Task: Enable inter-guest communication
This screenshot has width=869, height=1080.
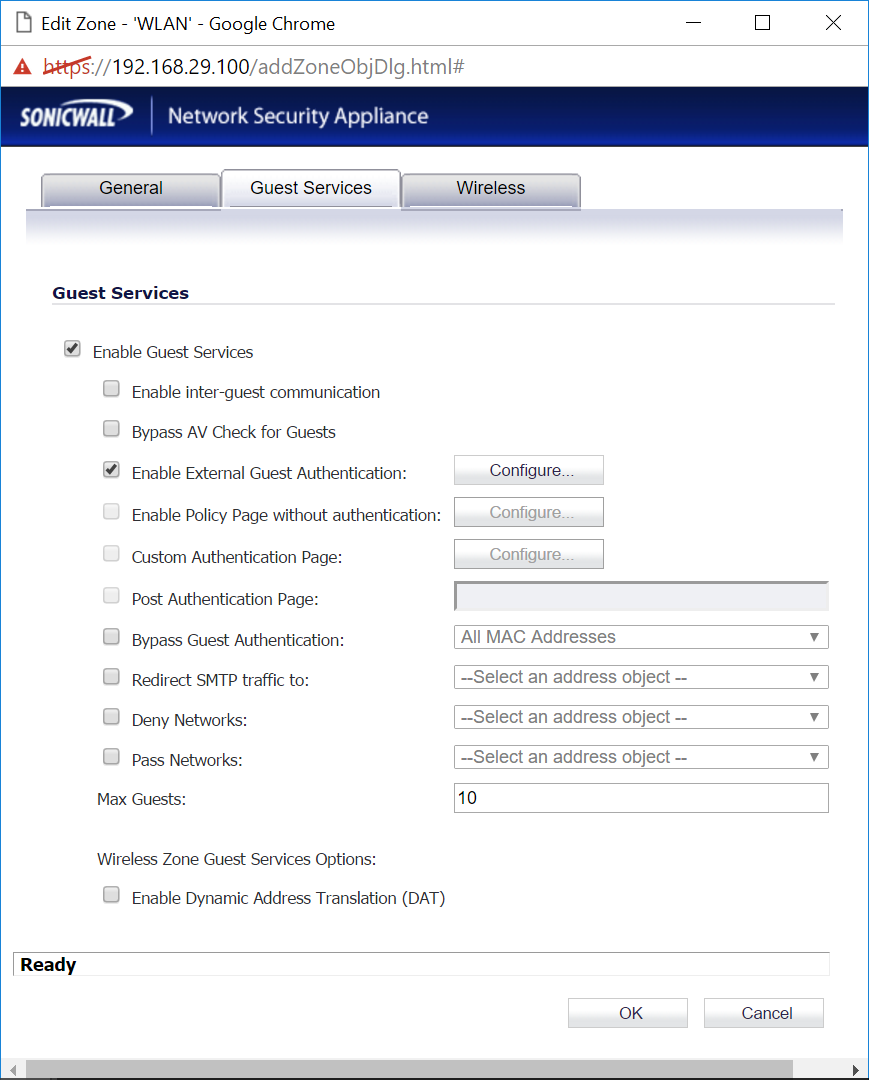Action: pos(111,388)
